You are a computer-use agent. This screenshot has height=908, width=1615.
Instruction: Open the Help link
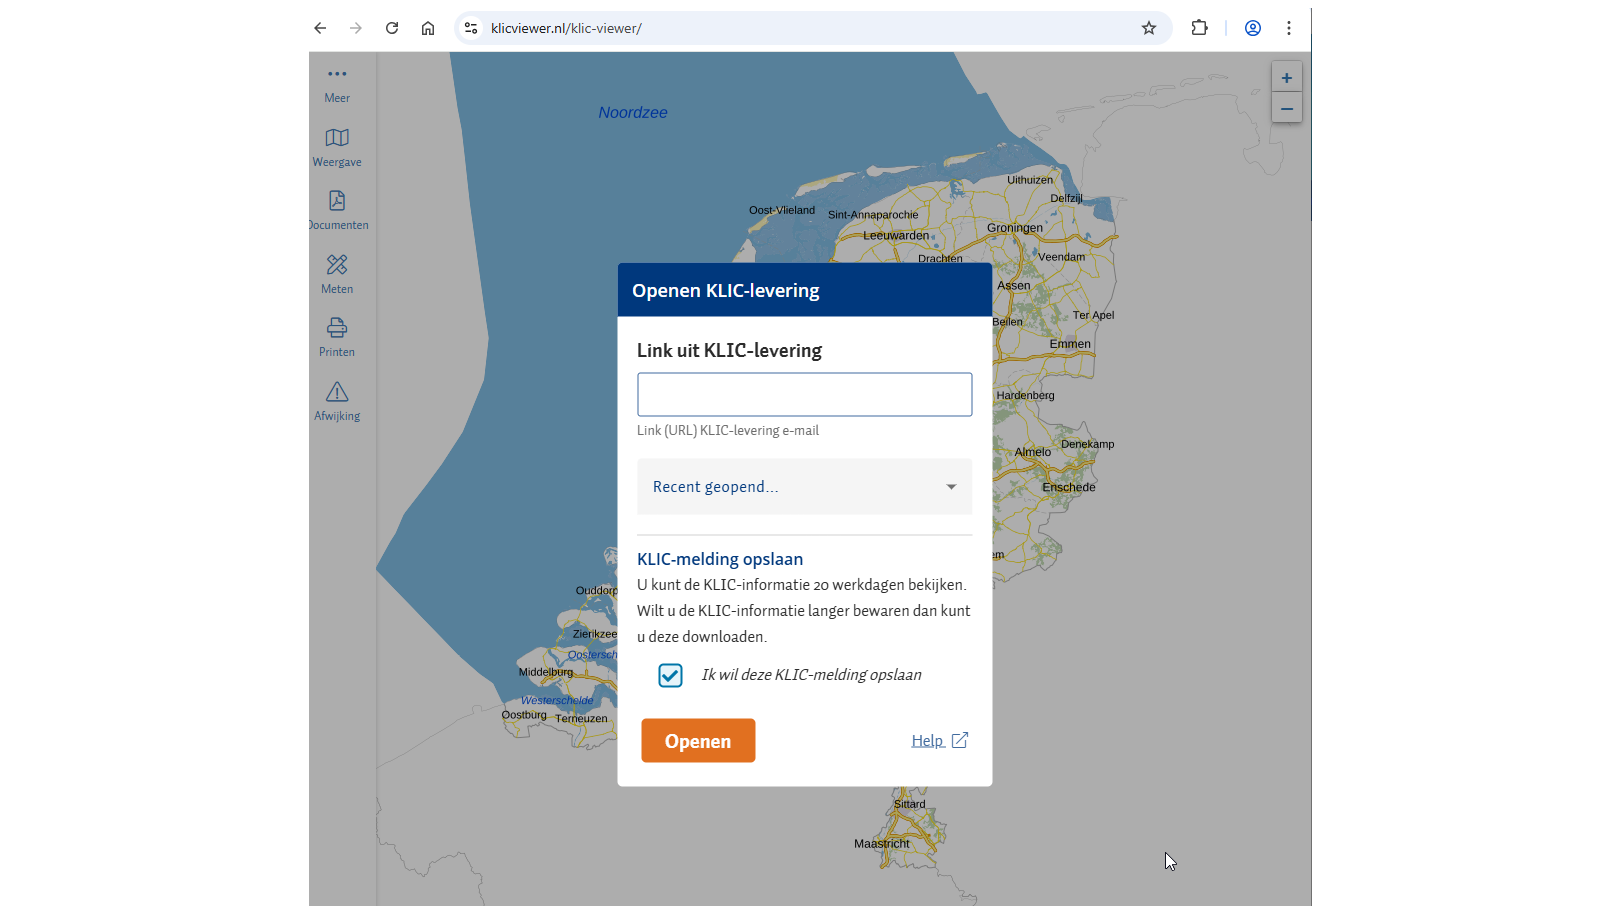click(x=928, y=741)
